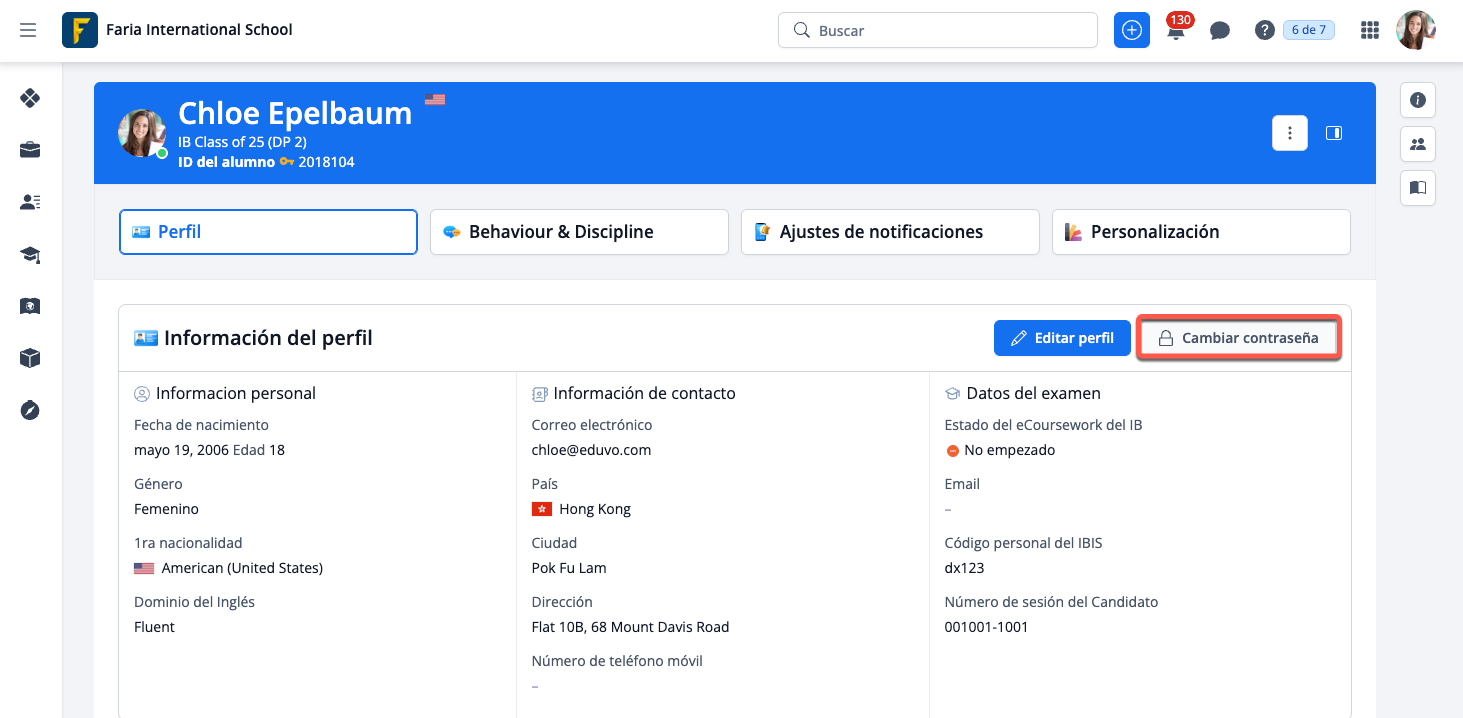
Task: Open the cube icon in sidebar
Action: 30,358
